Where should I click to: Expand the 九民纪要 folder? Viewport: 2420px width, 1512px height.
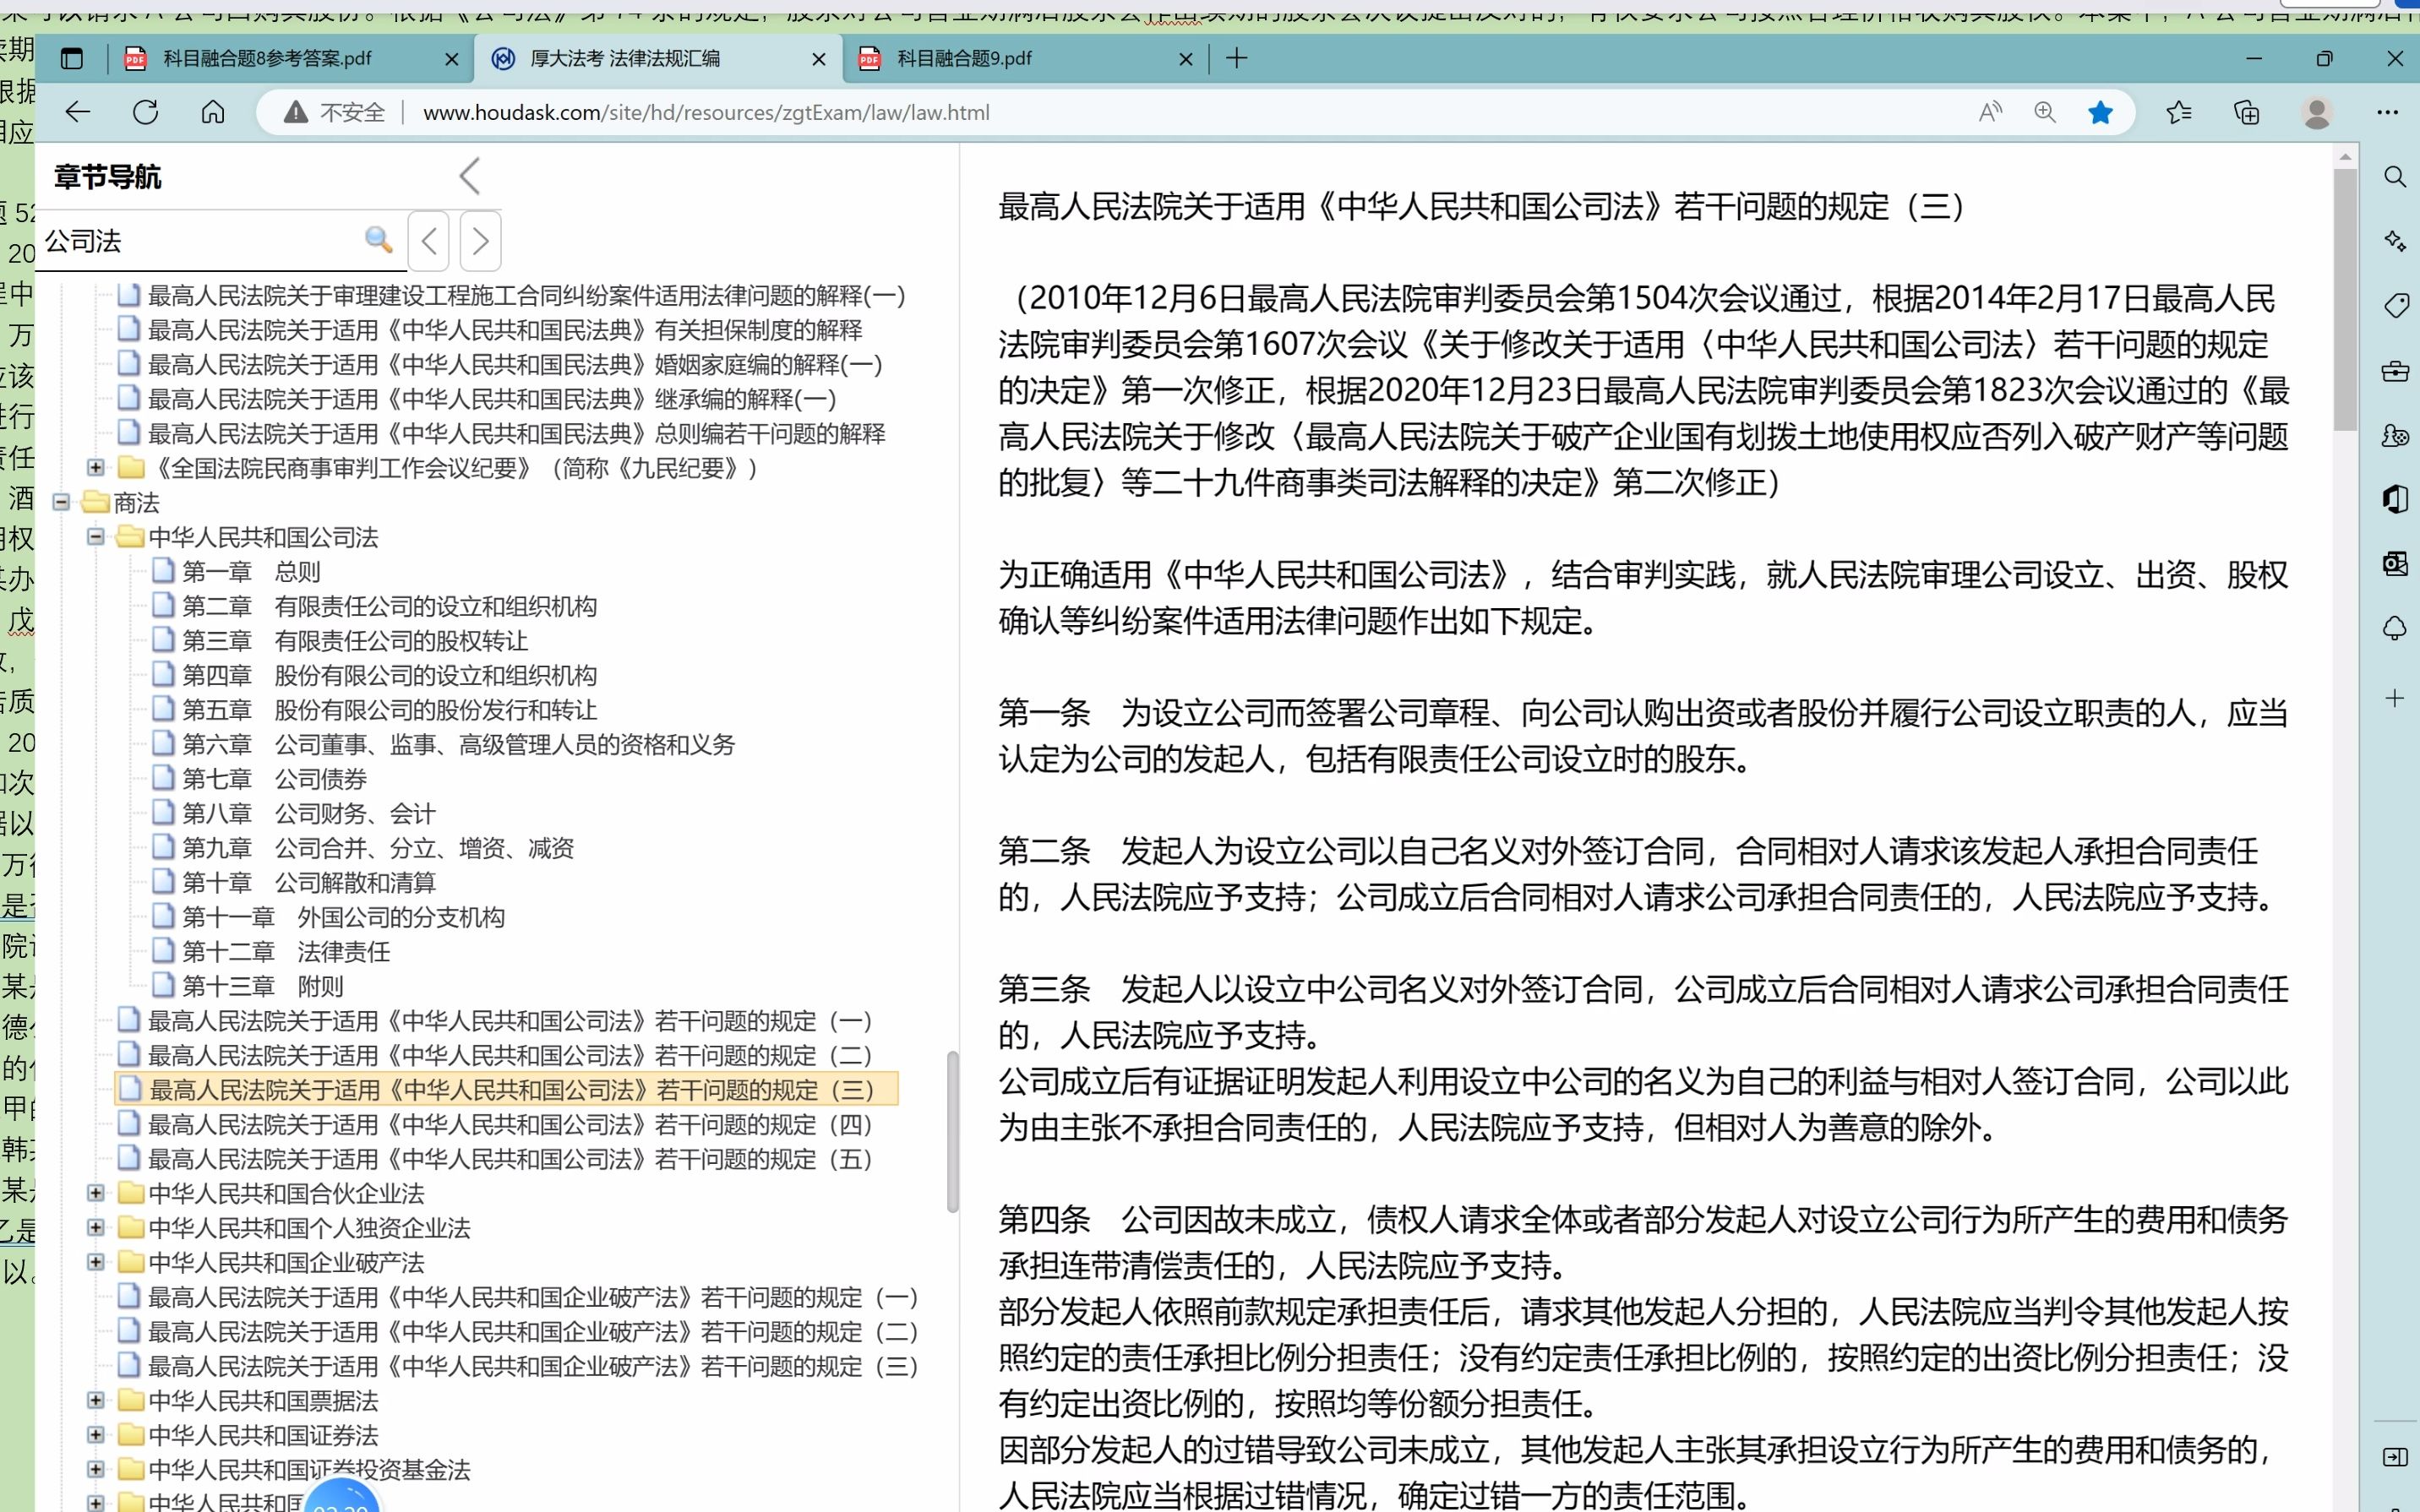96,467
